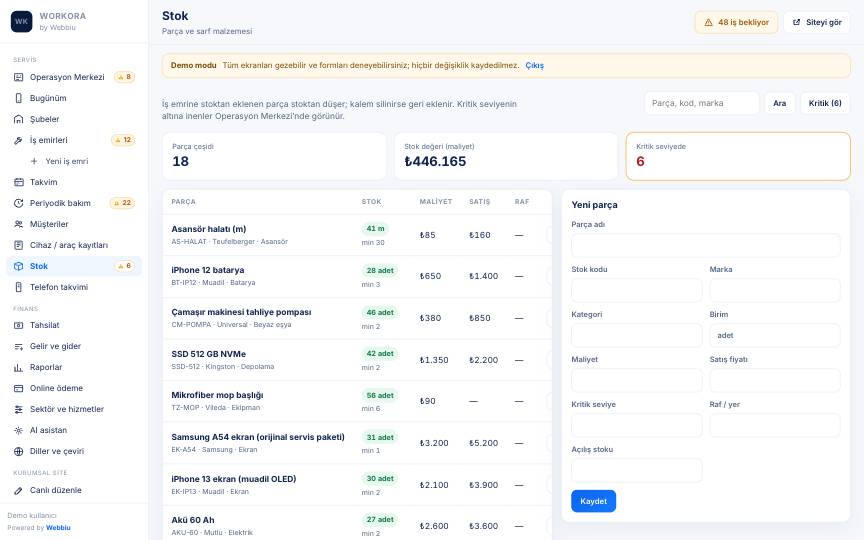Click the 48 iş bekliyor button
Screen dimensions: 864x540
736,23
